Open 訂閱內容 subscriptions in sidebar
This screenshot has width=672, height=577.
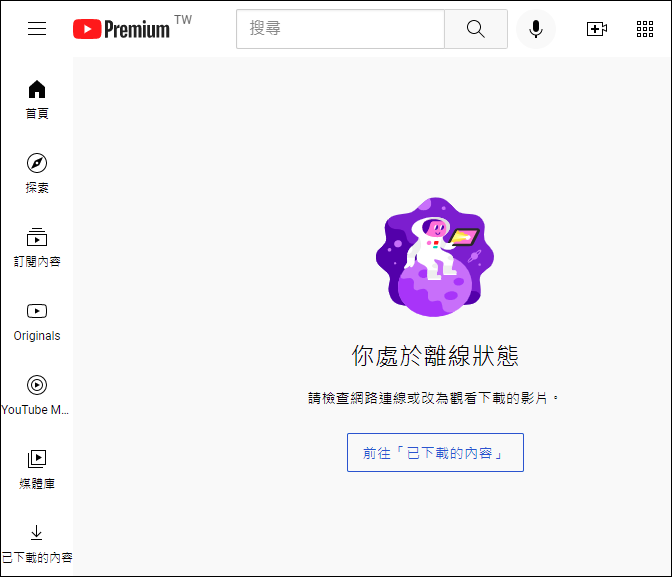(37, 248)
